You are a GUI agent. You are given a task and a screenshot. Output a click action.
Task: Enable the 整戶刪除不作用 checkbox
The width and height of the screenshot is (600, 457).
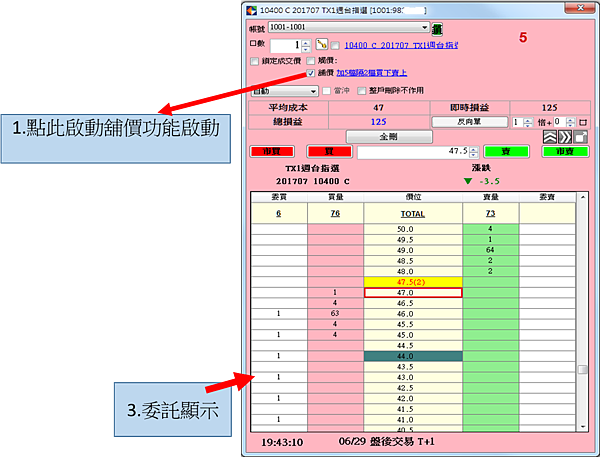pos(362,91)
